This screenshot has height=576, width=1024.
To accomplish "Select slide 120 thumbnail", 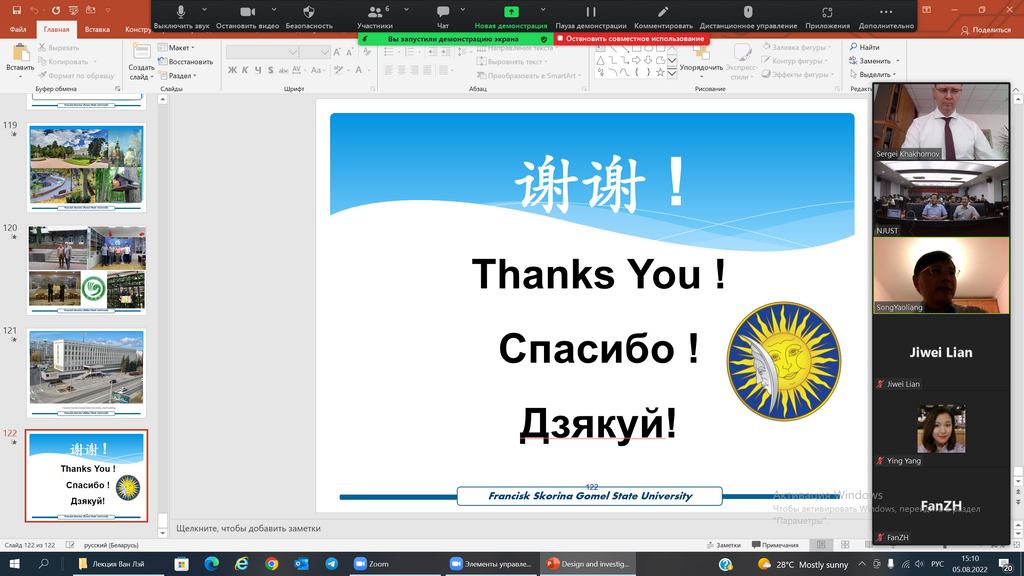I will coord(86,270).
